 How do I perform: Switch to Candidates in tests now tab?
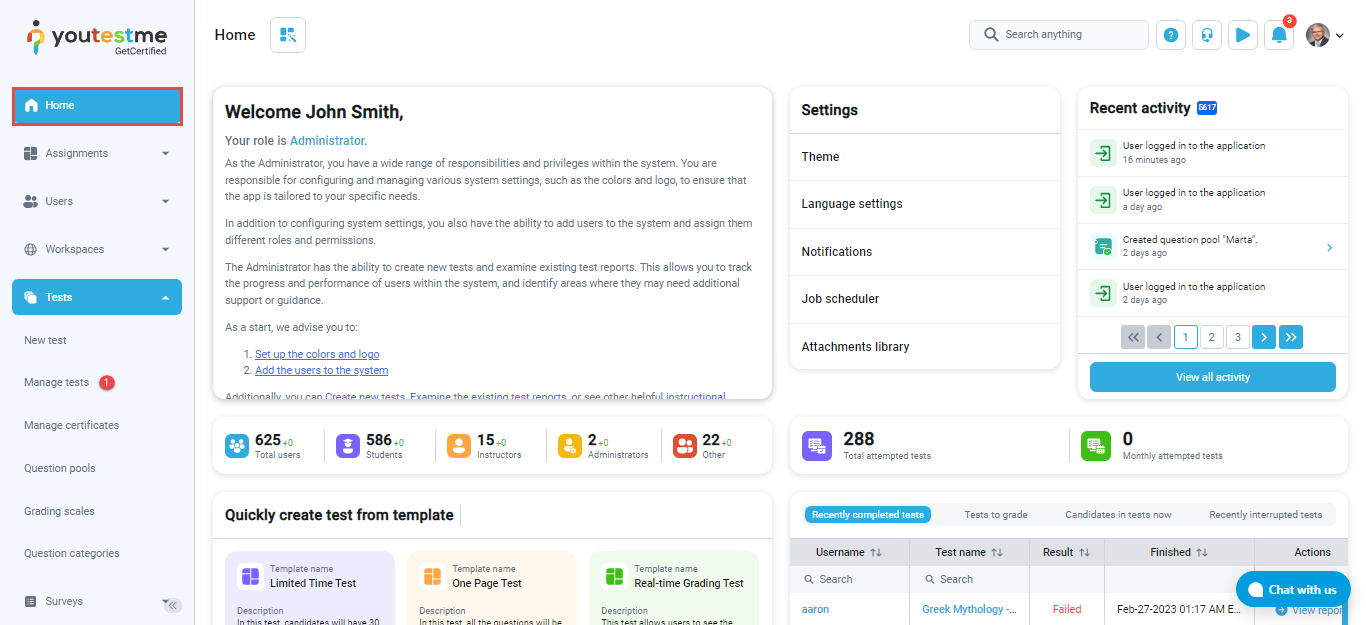point(1118,515)
